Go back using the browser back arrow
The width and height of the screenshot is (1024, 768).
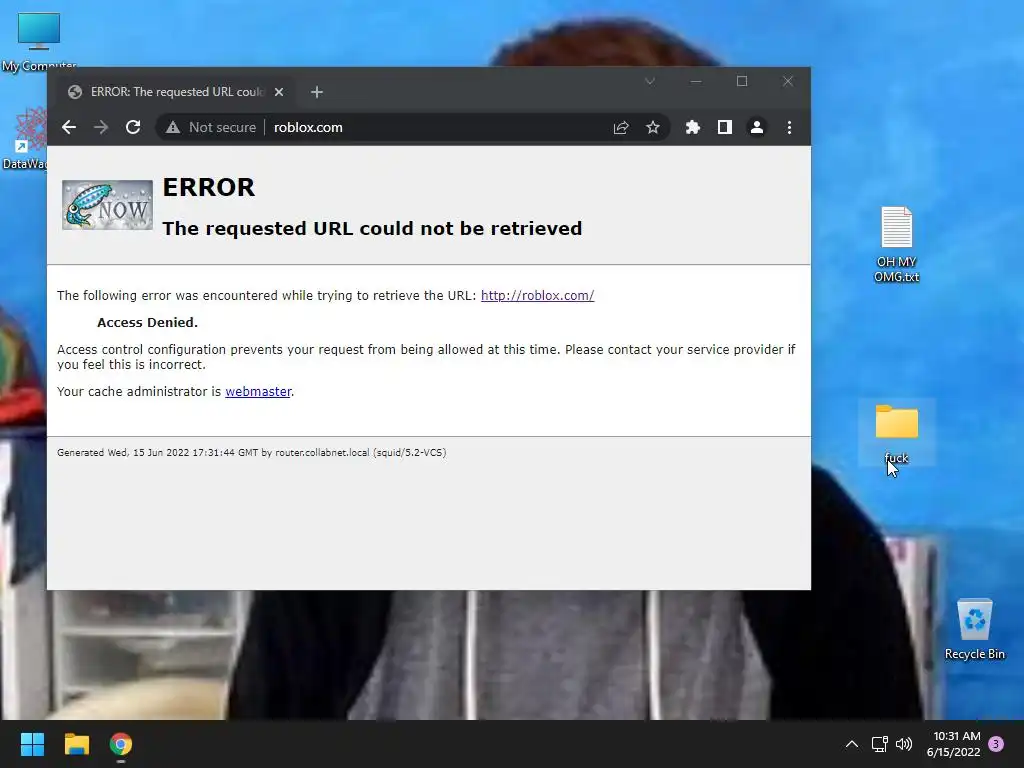[69, 127]
